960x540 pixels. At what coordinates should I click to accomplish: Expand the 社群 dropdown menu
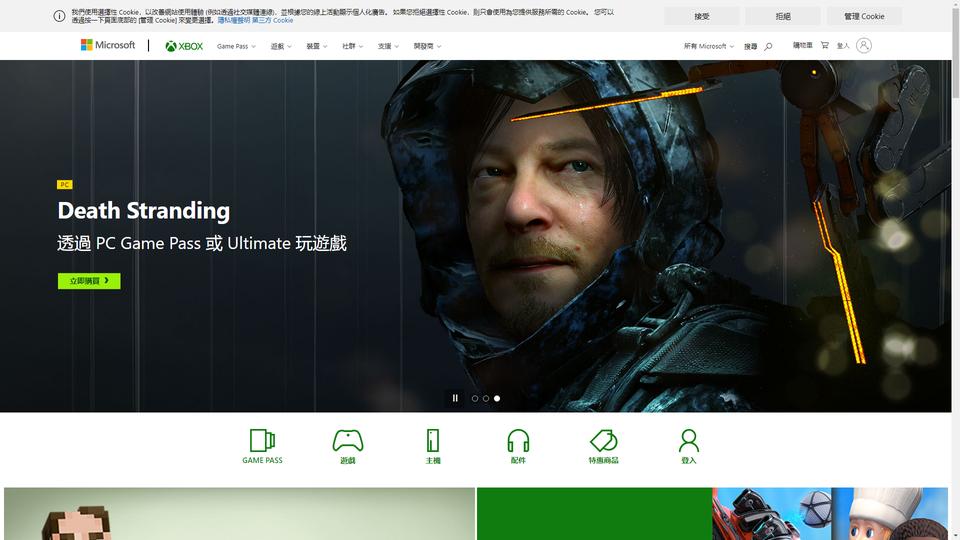click(352, 46)
